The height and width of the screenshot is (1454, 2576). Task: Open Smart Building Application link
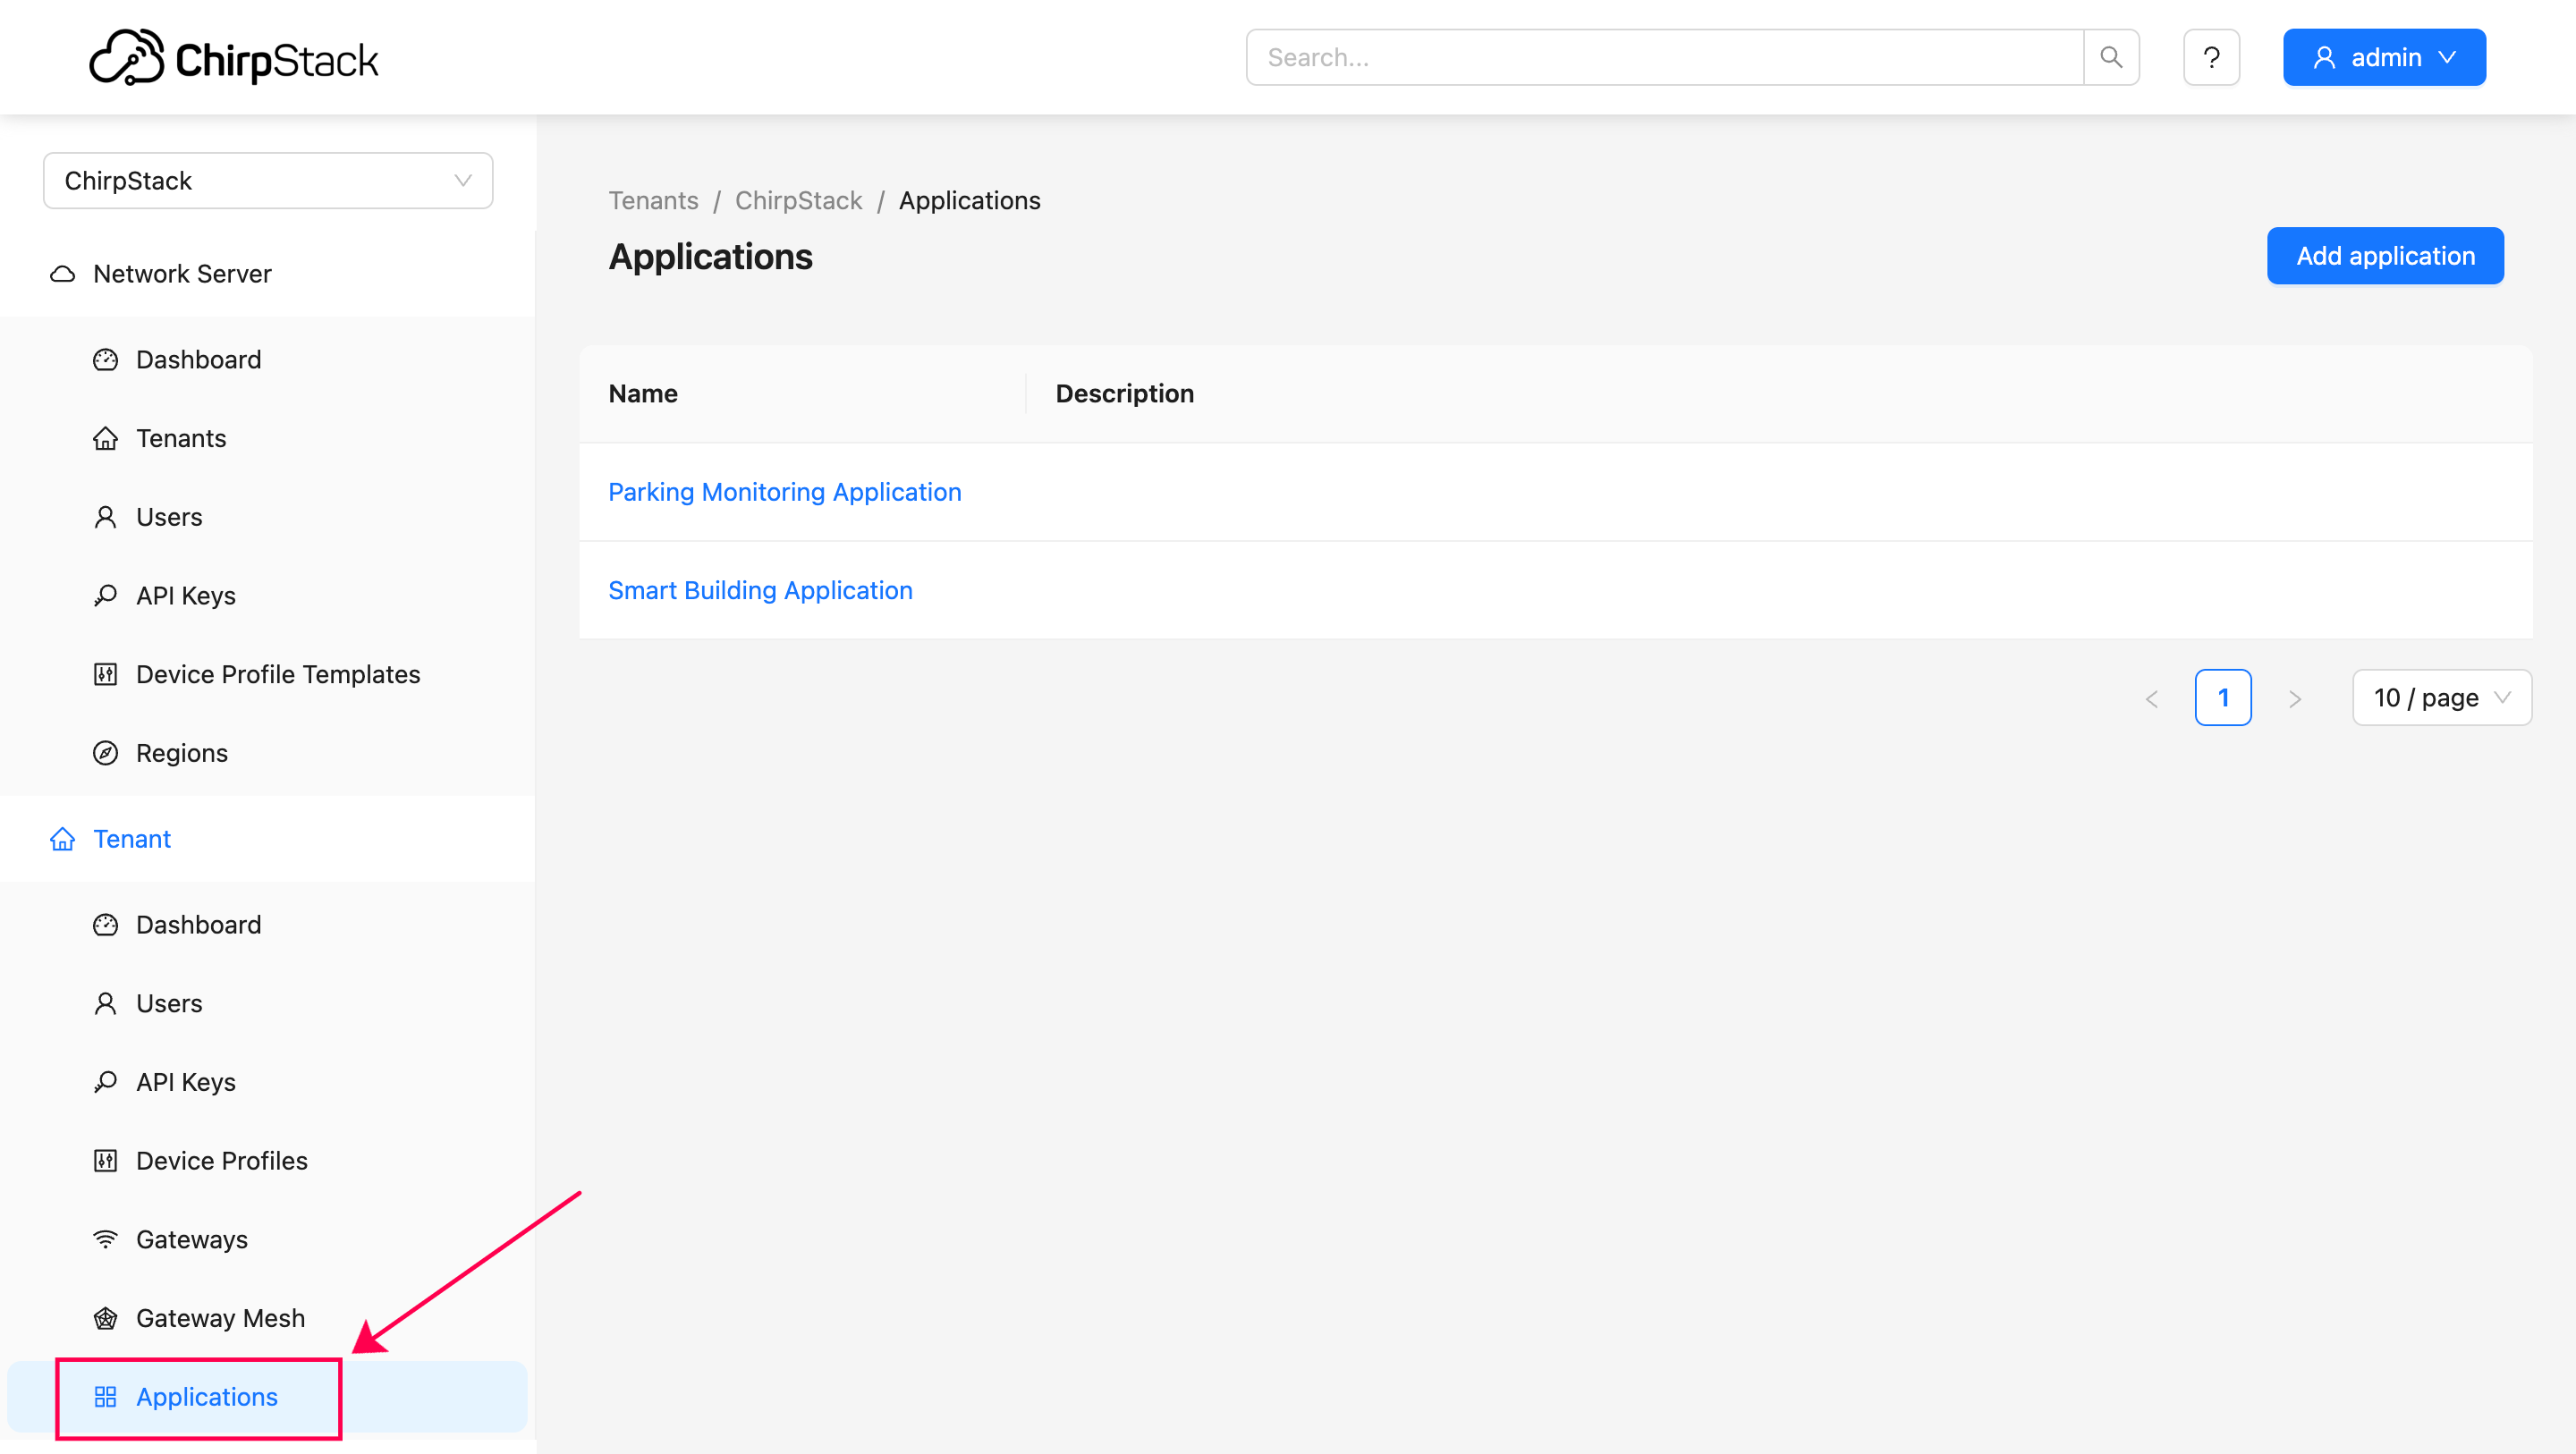(x=760, y=590)
